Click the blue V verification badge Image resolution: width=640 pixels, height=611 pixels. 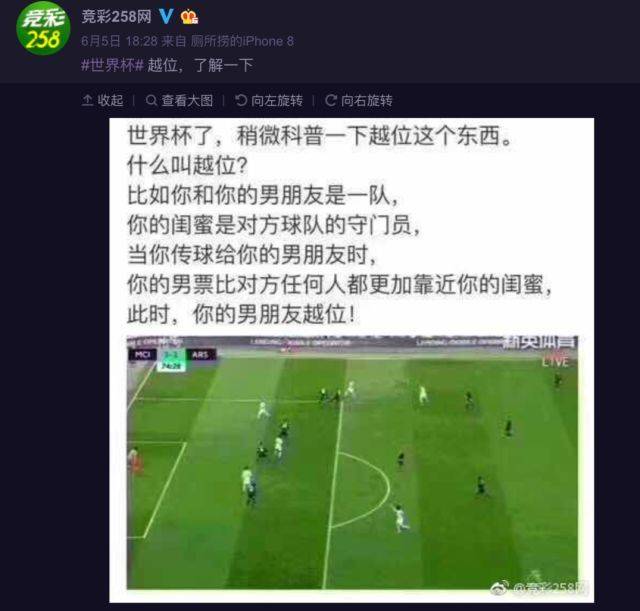coord(166,17)
